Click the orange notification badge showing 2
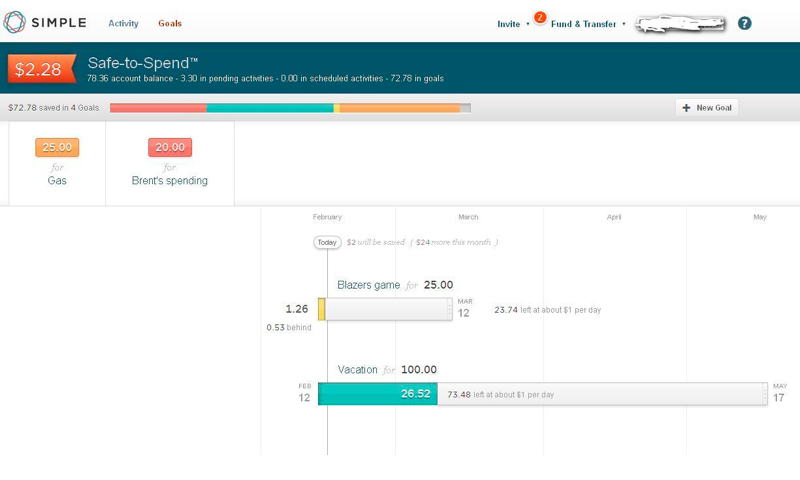The width and height of the screenshot is (800, 480). pyautogui.click(x=540, y=17)
